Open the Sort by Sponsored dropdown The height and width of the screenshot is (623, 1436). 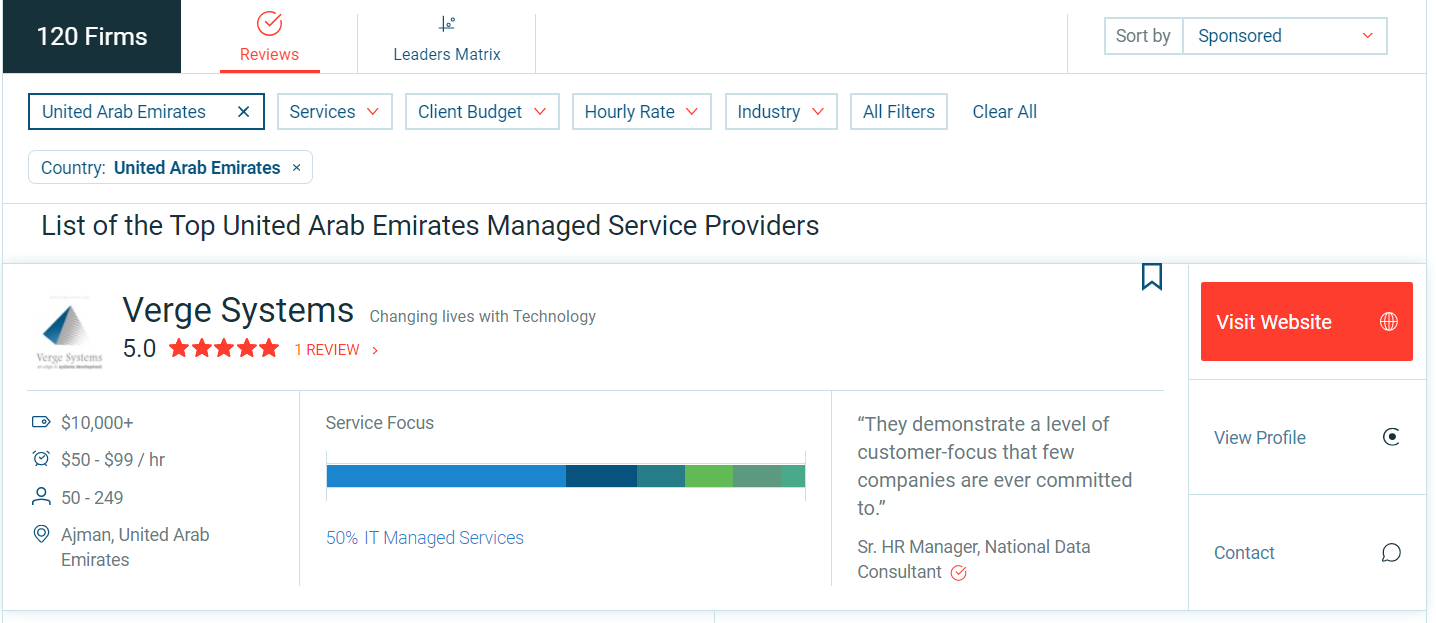pos(1284,36)
